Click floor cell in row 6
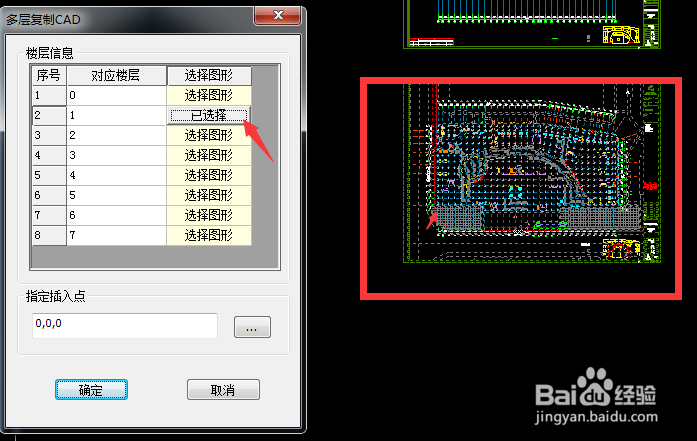Image resolution: width=697 pixels, height=441 pixels. pos(116,195)
